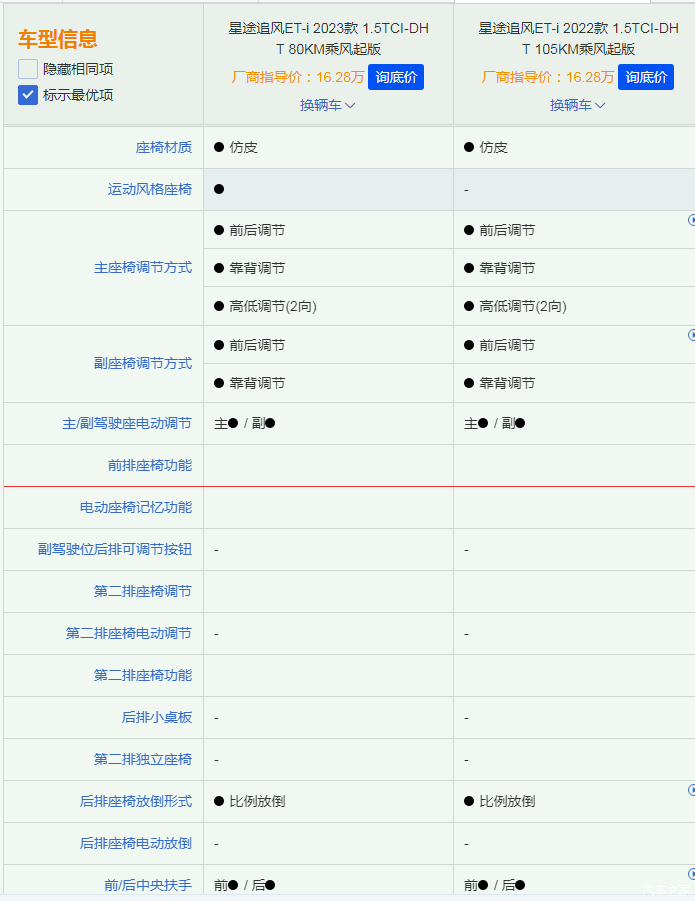Click the 第二排座椅功能 row label
The image size is (695, 901).
click(143, 675)
